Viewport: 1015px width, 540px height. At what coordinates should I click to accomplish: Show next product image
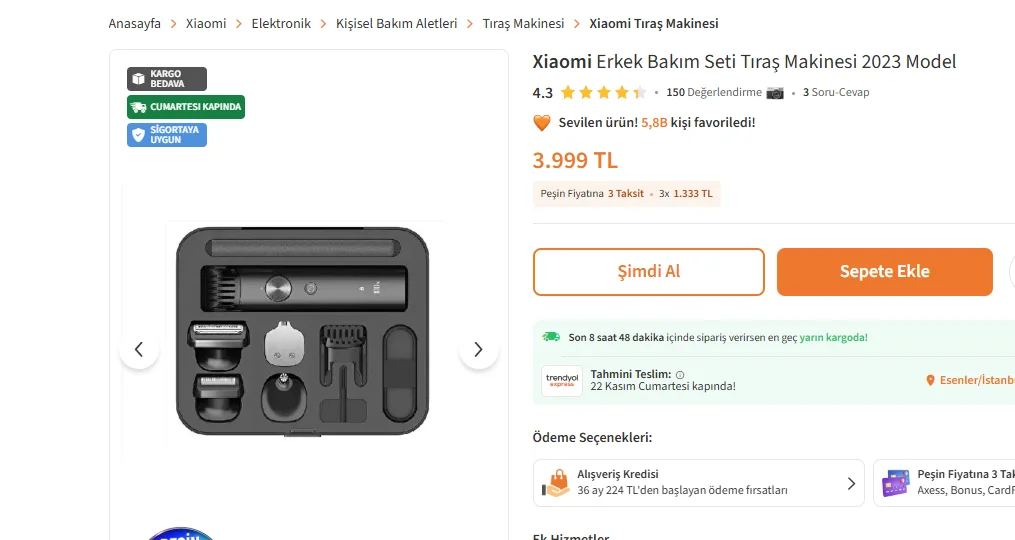pyautogui.click(x=478, y=349)
